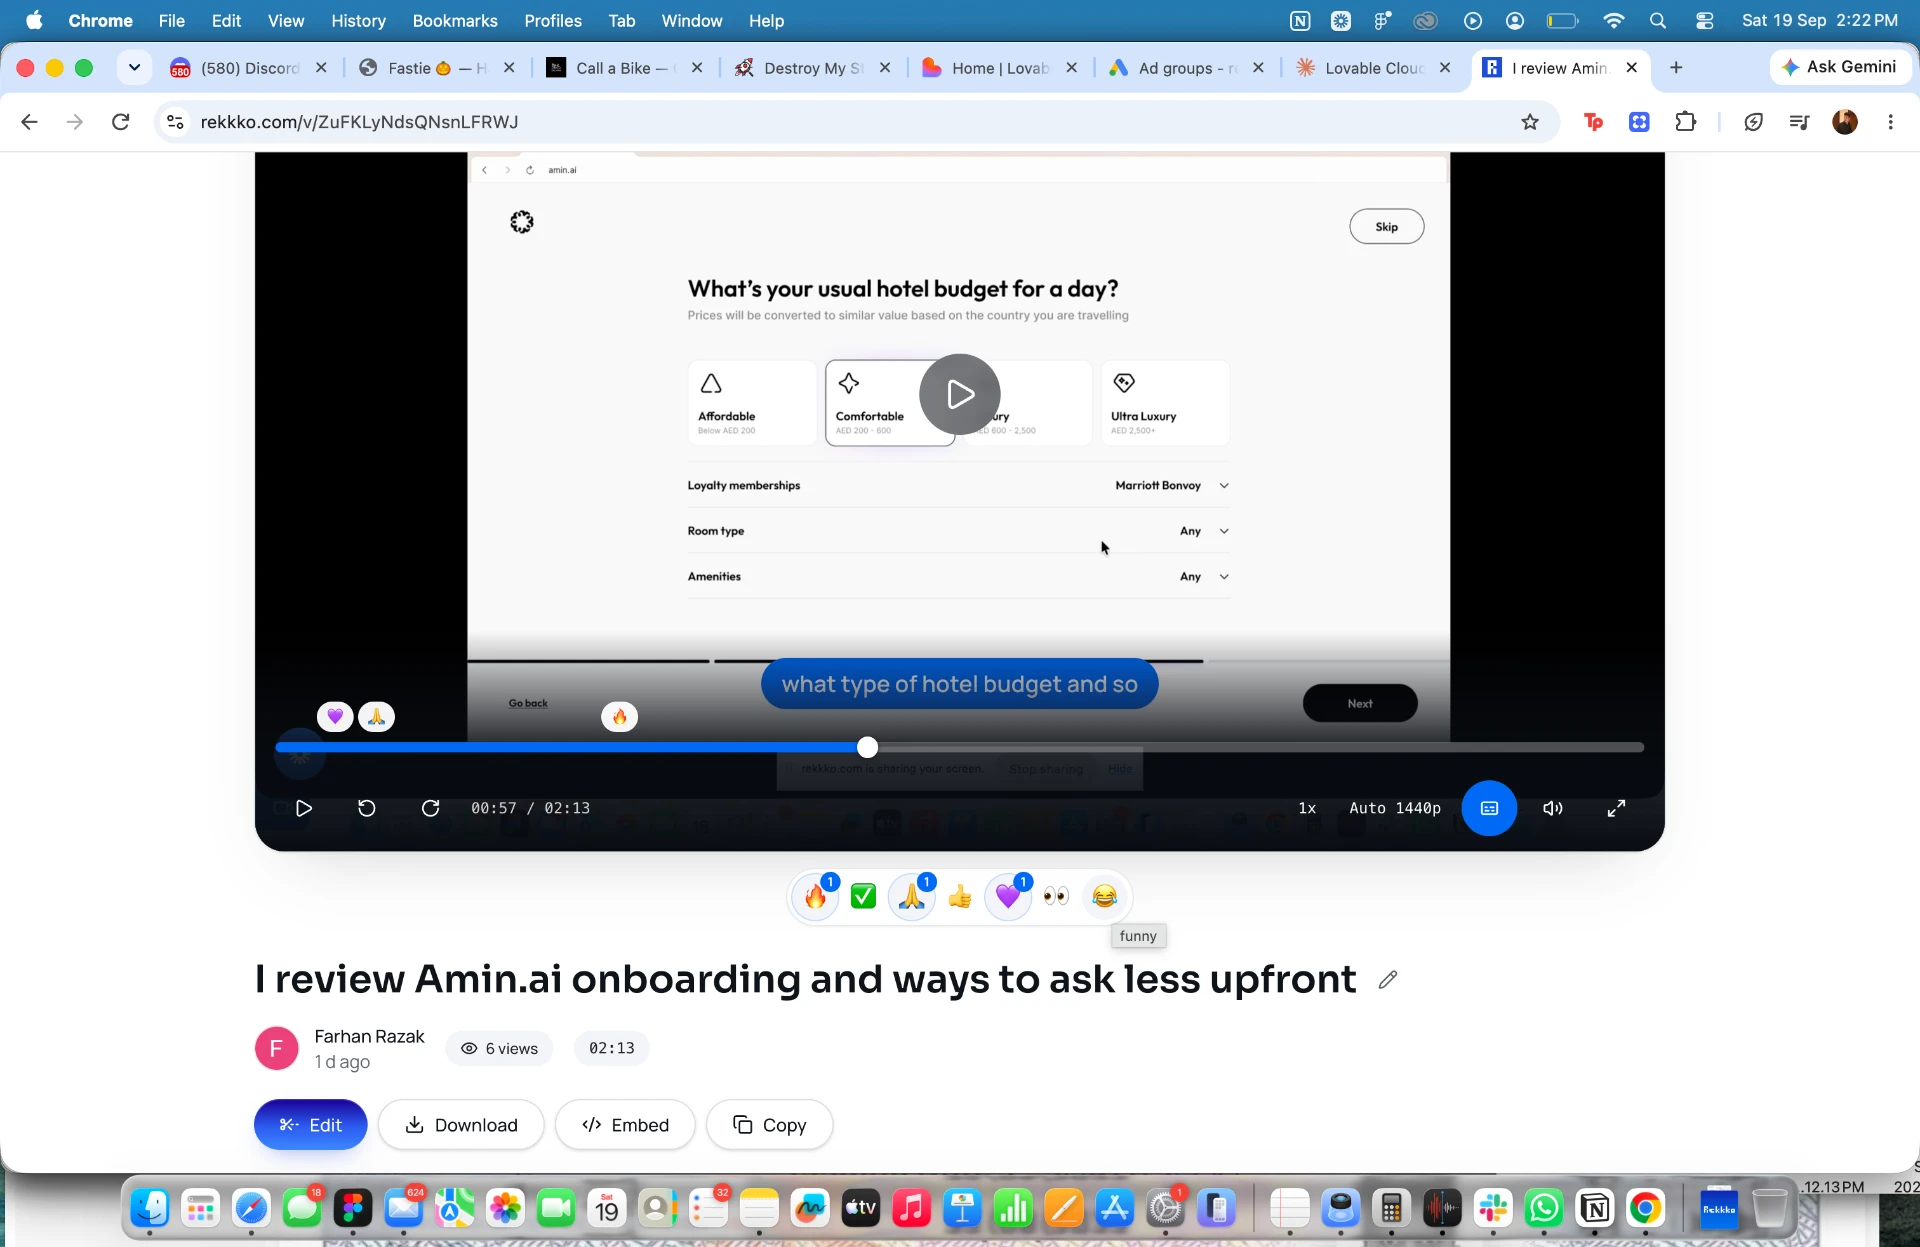React with the thumbs up emoji

960,897
